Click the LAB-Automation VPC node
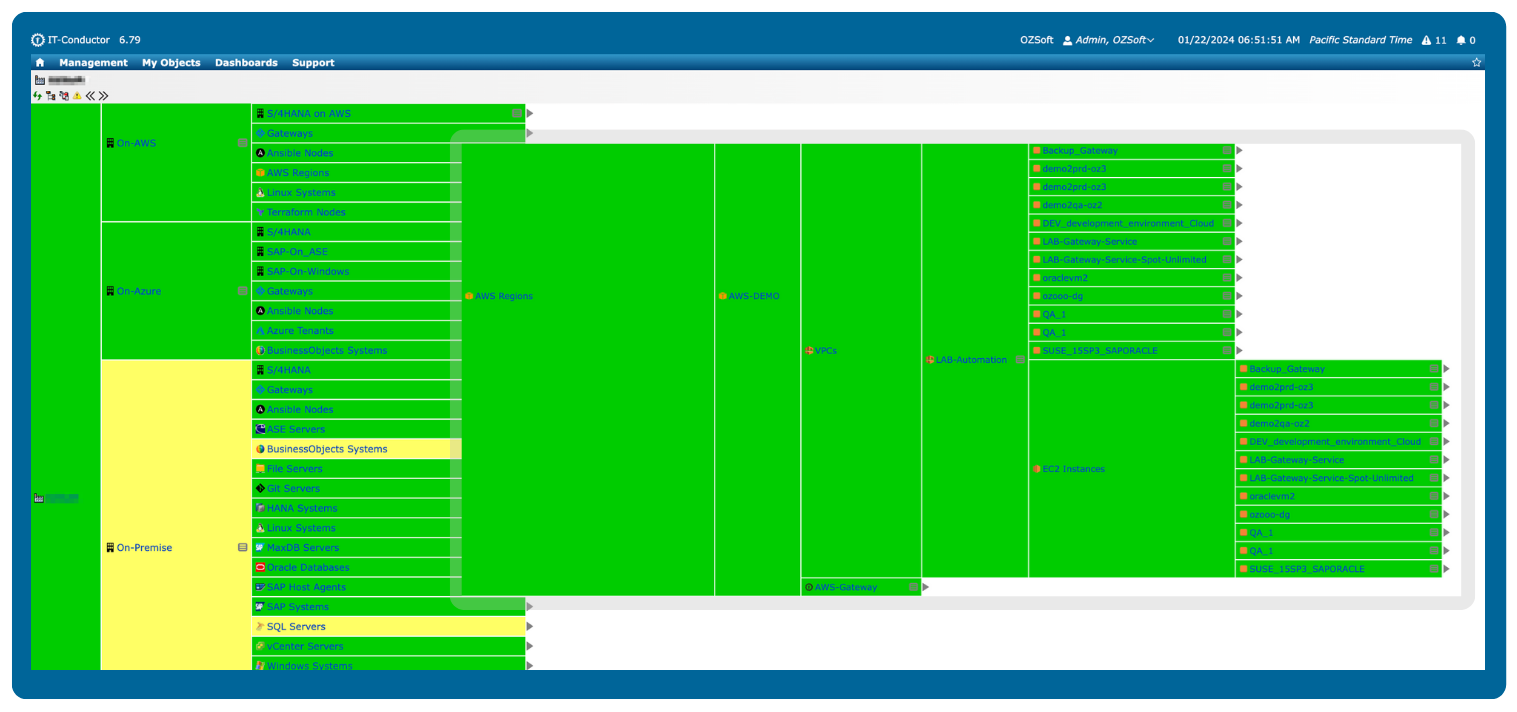The width and height of the screenshot is (1517, 712). click(x=971, y=360)
